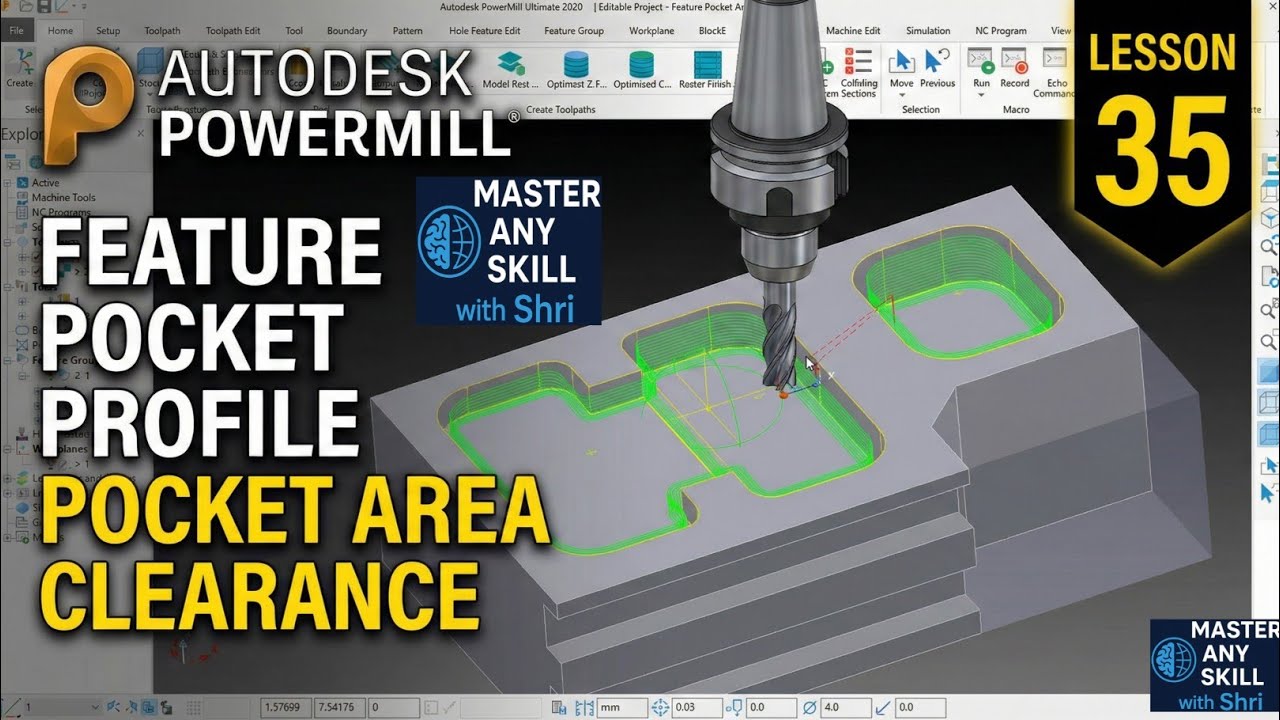Screen dimensions: 1280x720
Task: Open the Boundary ribbon tab
Action: (347, 31)
